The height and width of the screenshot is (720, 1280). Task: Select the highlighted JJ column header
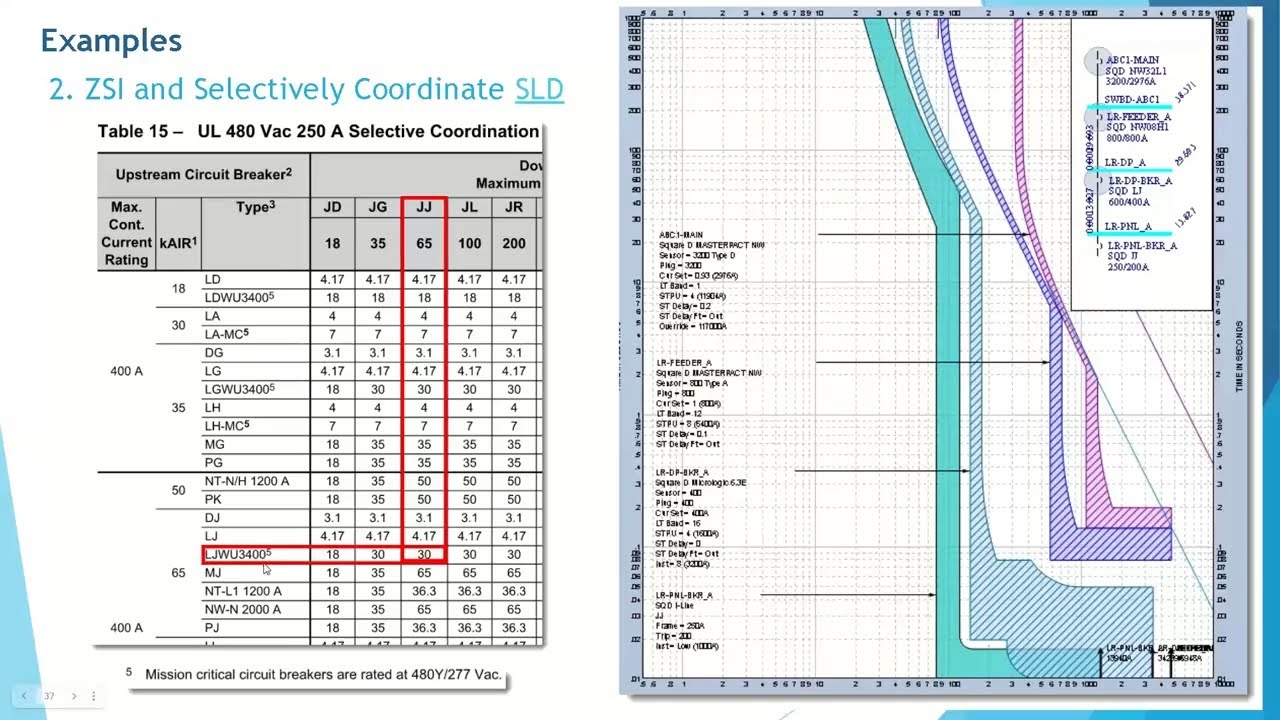423,207
